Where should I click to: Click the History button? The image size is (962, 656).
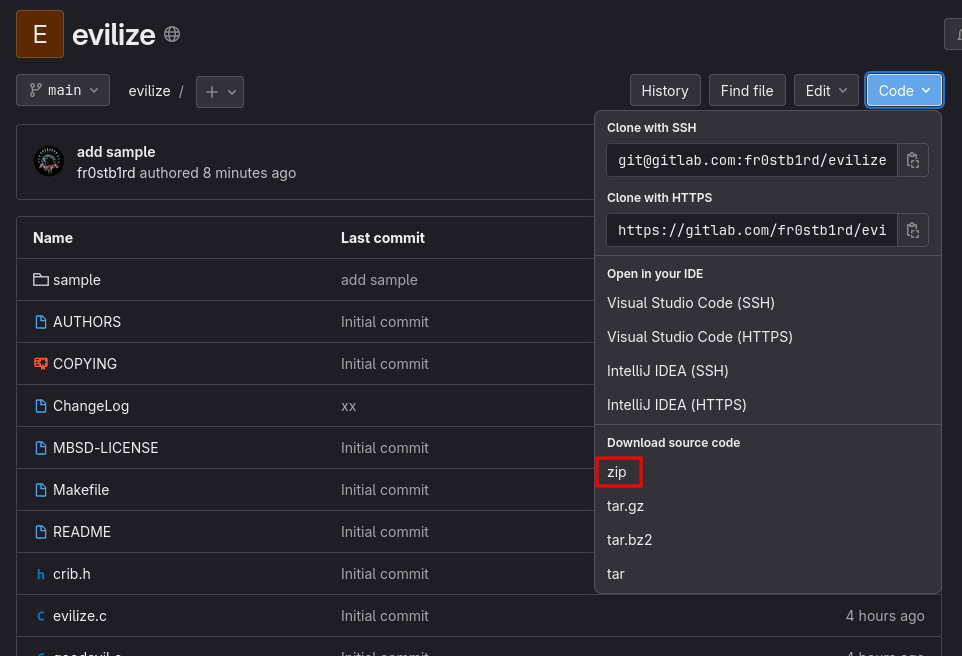(x=664, y=90)
